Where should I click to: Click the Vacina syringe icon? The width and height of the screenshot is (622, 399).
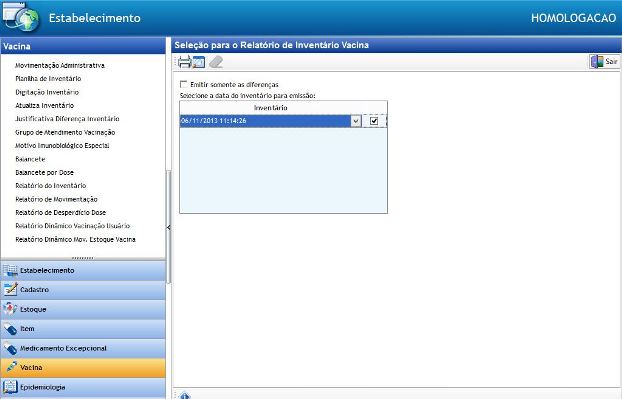click(11, 367)
